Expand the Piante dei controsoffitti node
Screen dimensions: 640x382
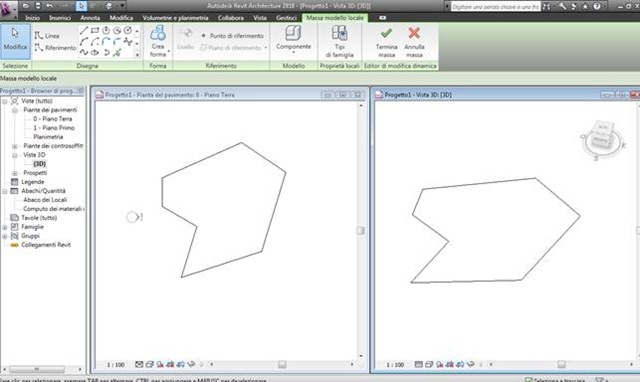click(x=15, y=146)
